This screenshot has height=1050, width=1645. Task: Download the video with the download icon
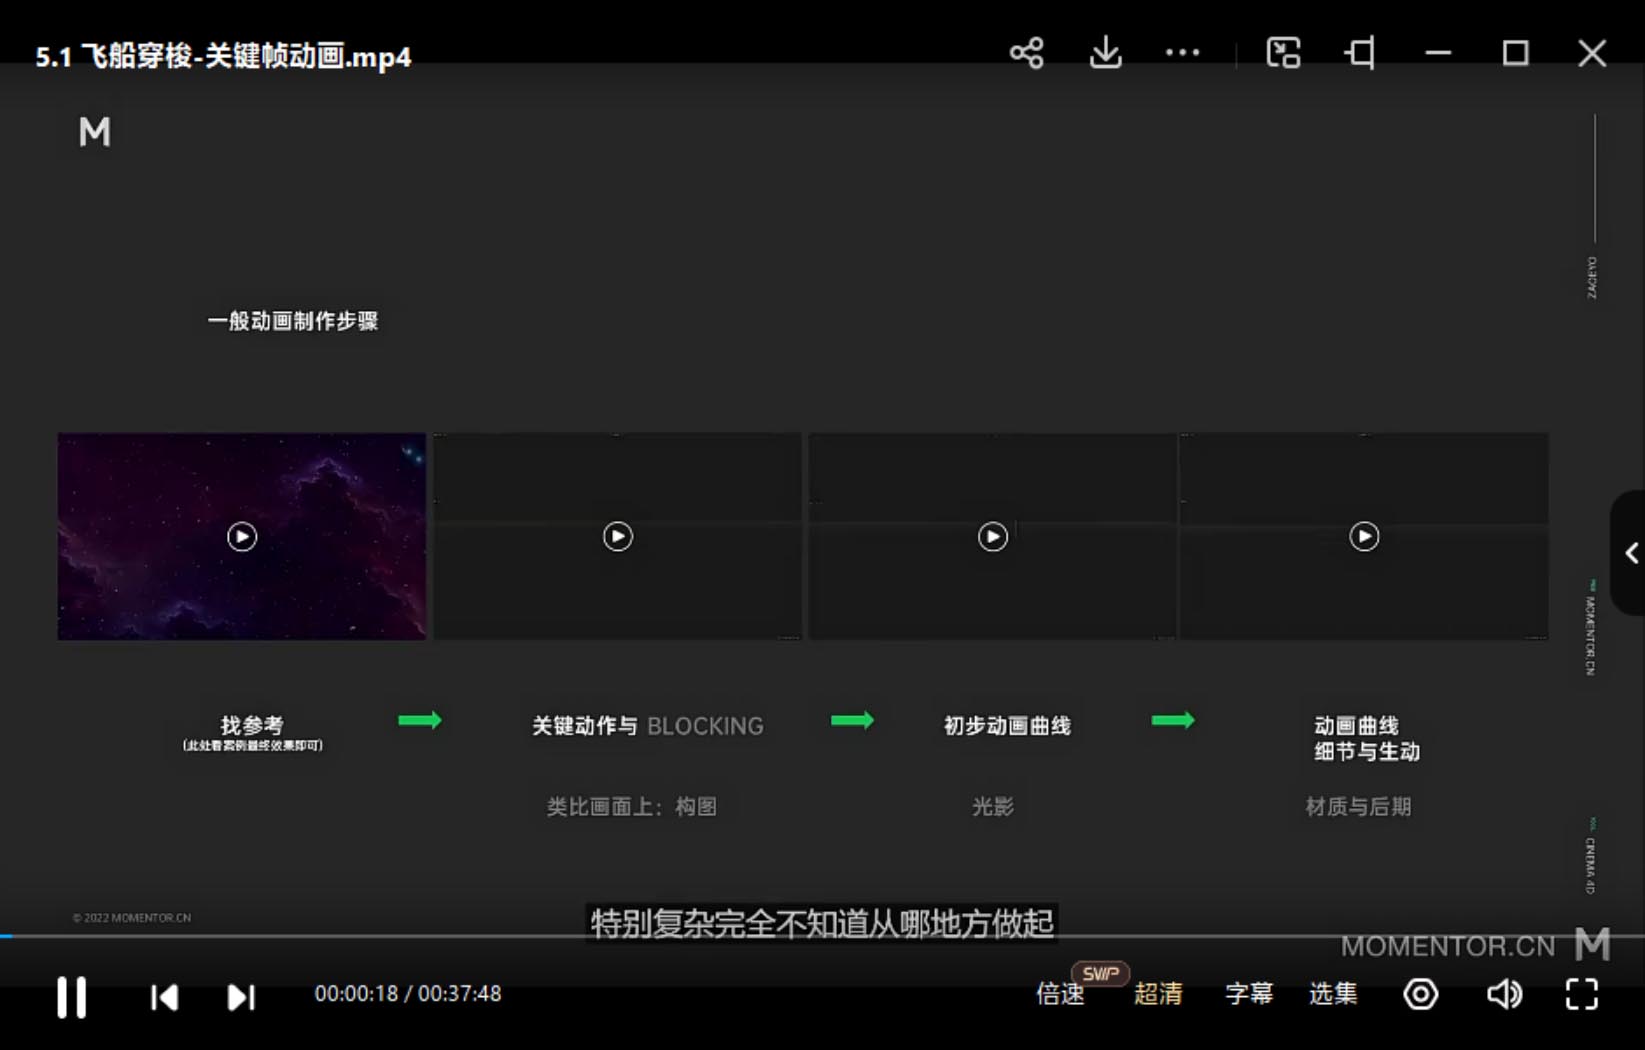click(1105, 53)
